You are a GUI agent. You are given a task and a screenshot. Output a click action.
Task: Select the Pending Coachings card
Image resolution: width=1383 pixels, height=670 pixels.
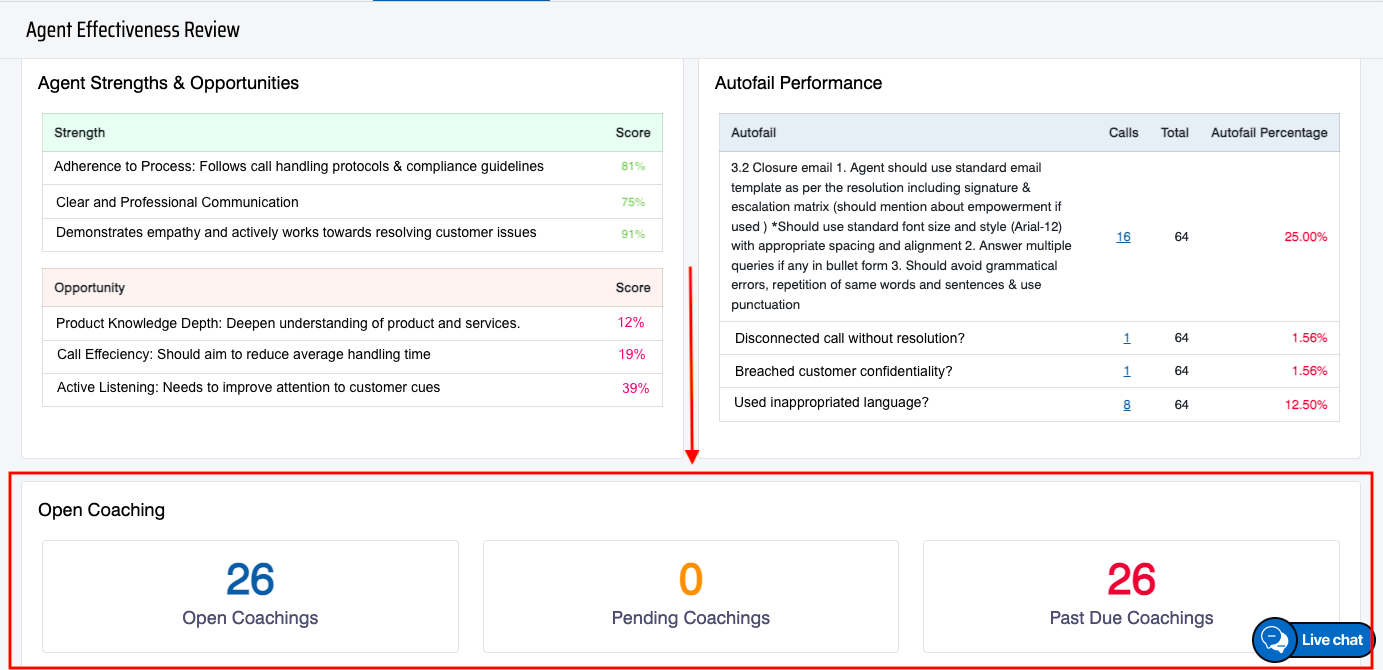pyautogui.click(x=691, y=596)
